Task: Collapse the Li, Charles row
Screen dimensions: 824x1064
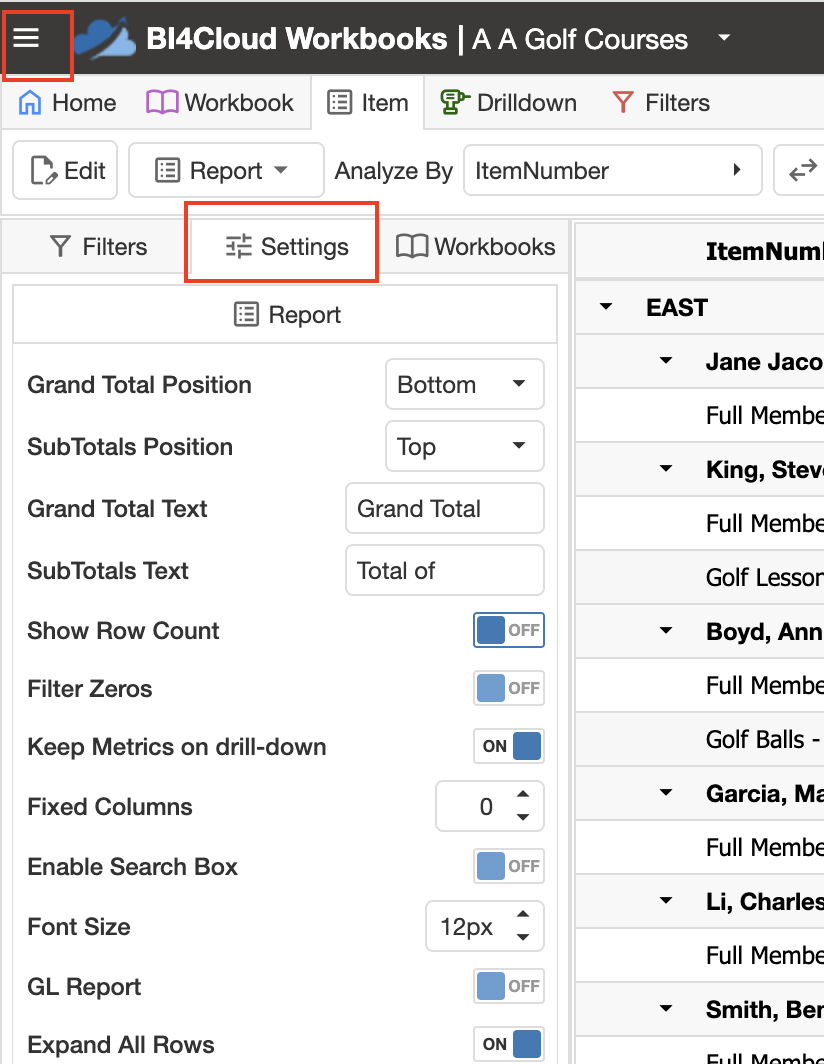Action: click(x=666, y=901)
